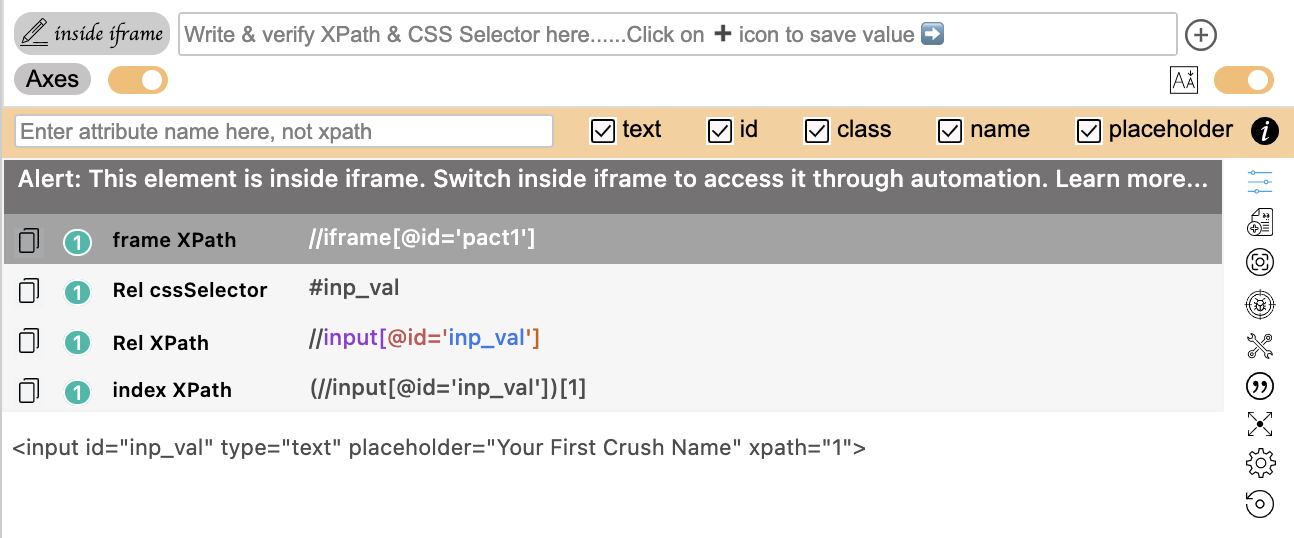
Task: Uncheck the class attribute checkbox
Action: [817, 131]
